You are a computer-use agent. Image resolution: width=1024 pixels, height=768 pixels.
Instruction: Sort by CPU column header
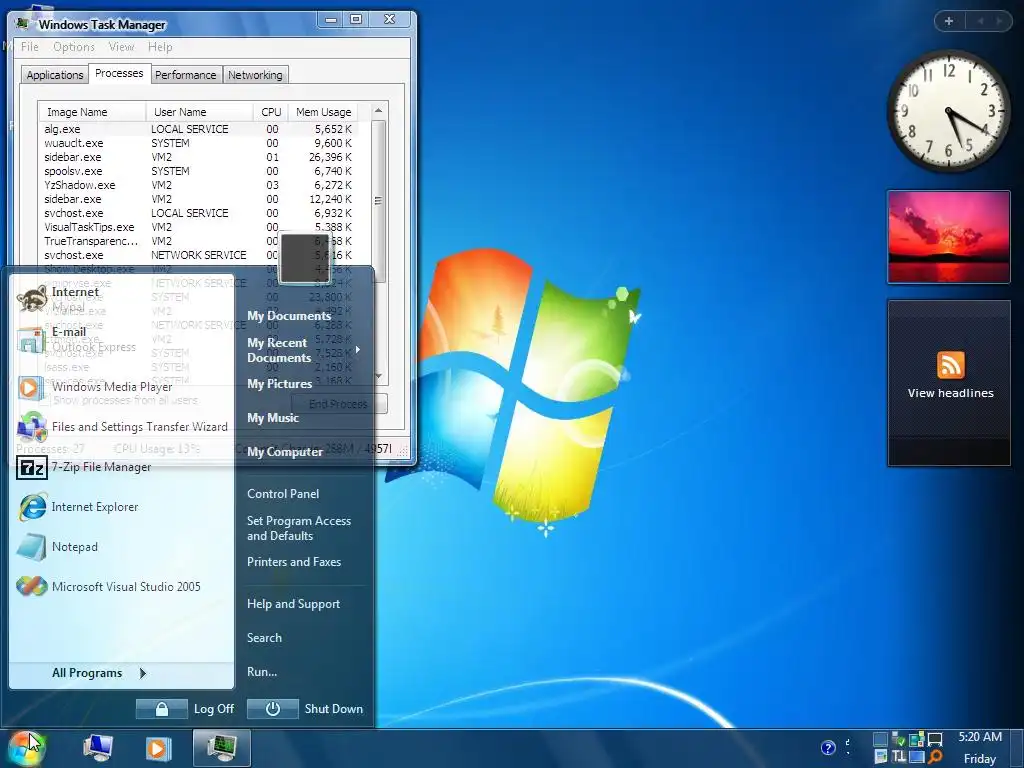point(270,112)
